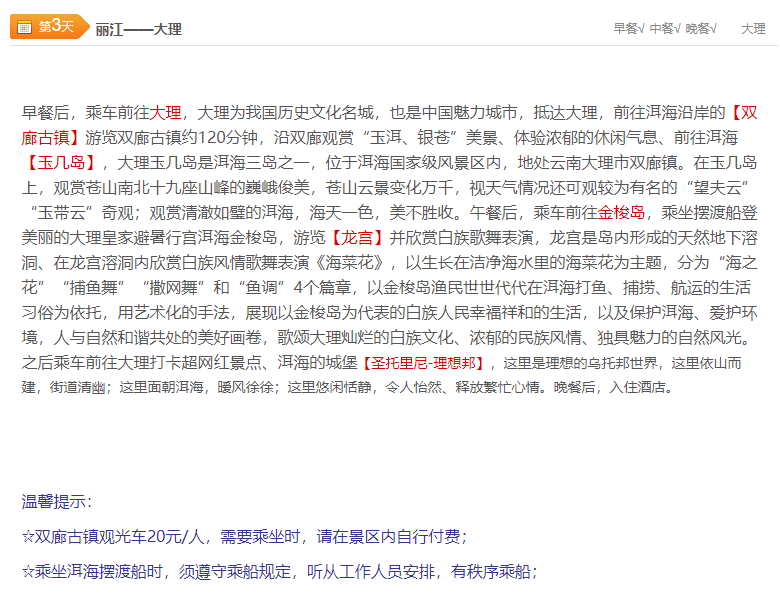Click the tip about 双廊古镇观光车20元/人
Image resolution: width=780 pixels, height=600 pixels.
pos(245,536)
